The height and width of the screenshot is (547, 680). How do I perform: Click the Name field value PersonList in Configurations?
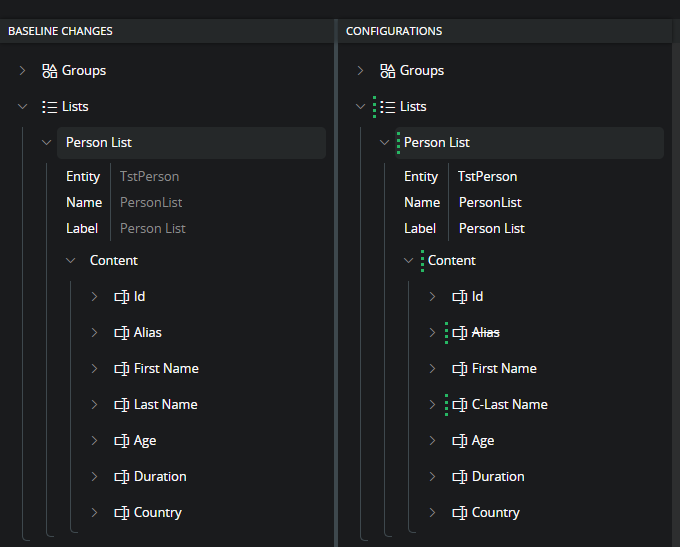point(490,203)
